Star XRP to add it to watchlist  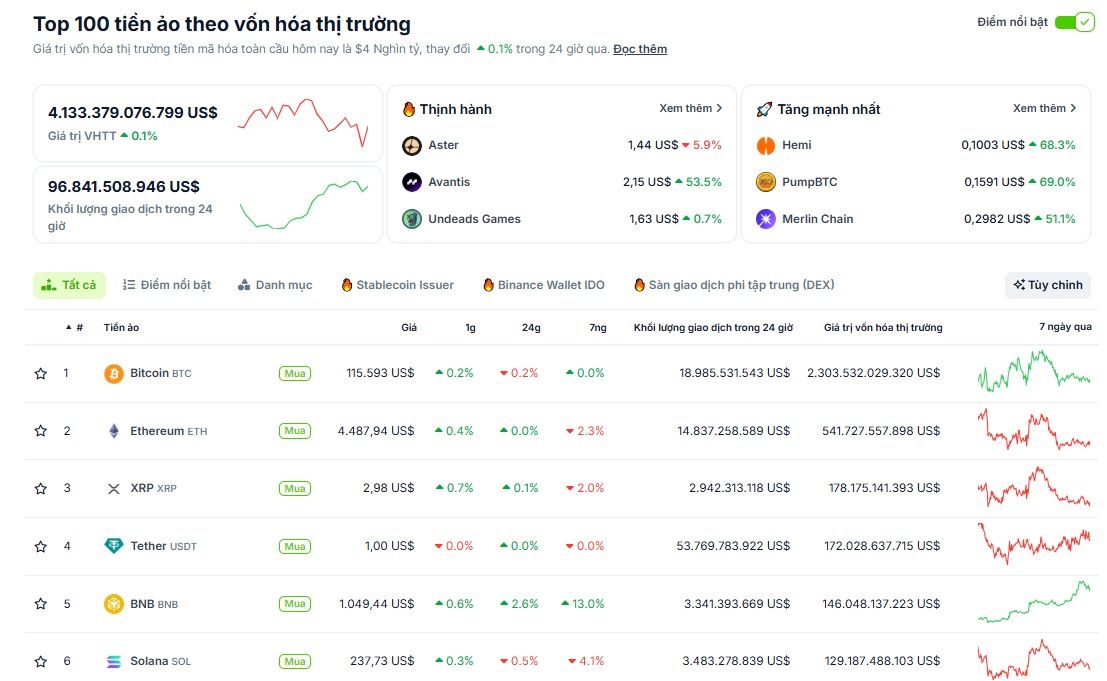click(x=40, y=488)
